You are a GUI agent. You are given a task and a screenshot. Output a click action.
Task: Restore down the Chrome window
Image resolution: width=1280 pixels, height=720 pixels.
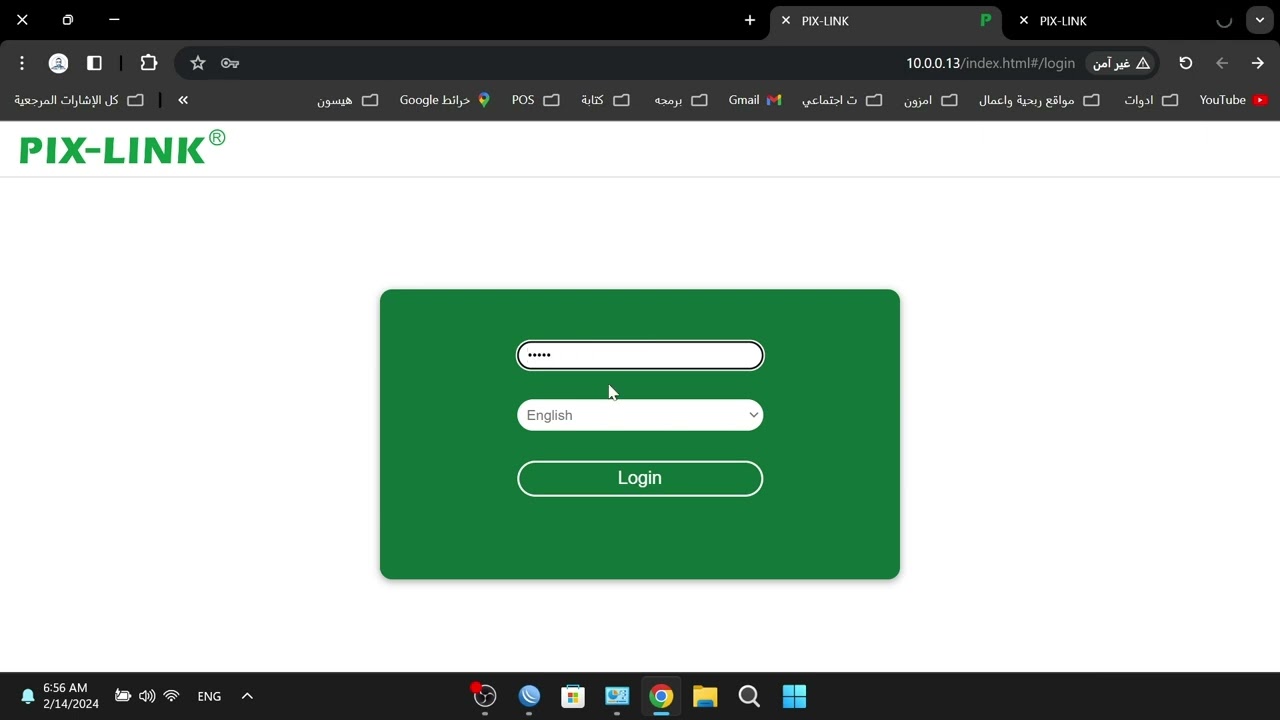(68, 20)
